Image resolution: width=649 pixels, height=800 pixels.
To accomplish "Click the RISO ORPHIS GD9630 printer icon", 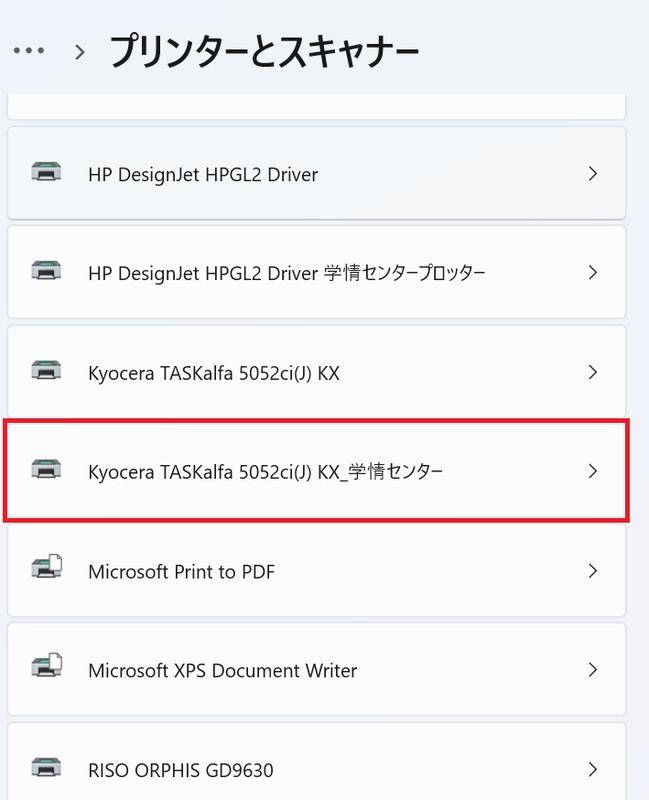I will click(46, 767).
